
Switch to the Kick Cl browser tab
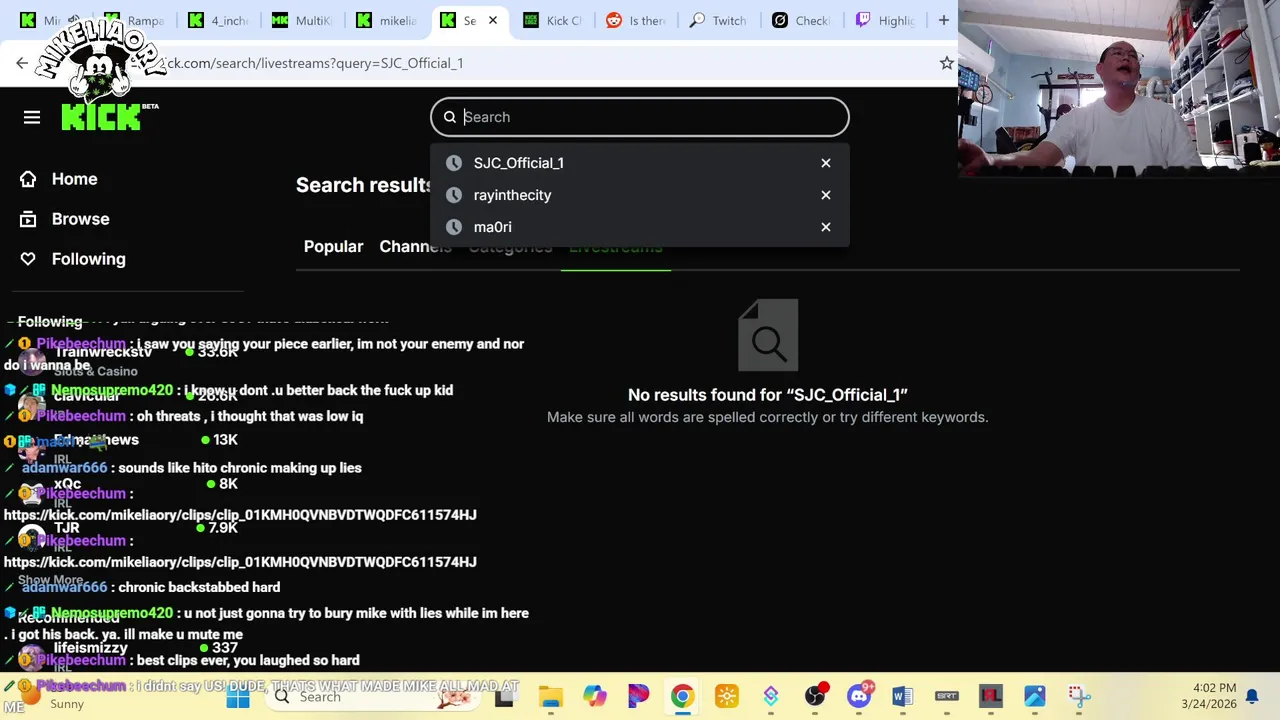(553, 20)
